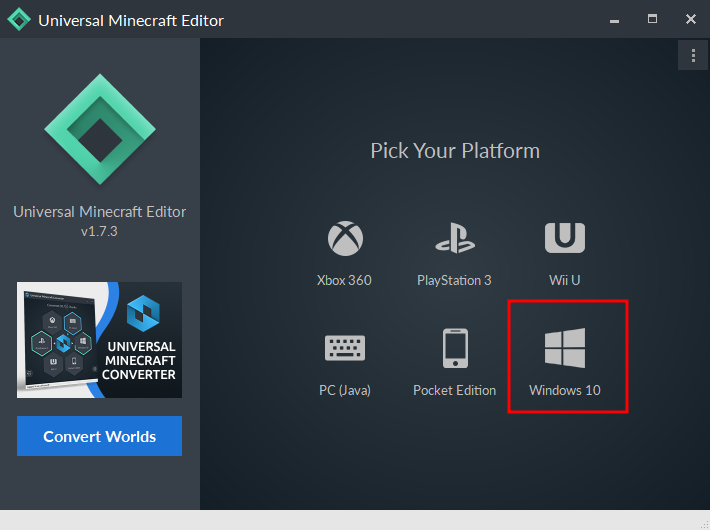710x530 pixels.
Task: Minimize the Universal Minecraft Editor window
Action: pos(614,20)
